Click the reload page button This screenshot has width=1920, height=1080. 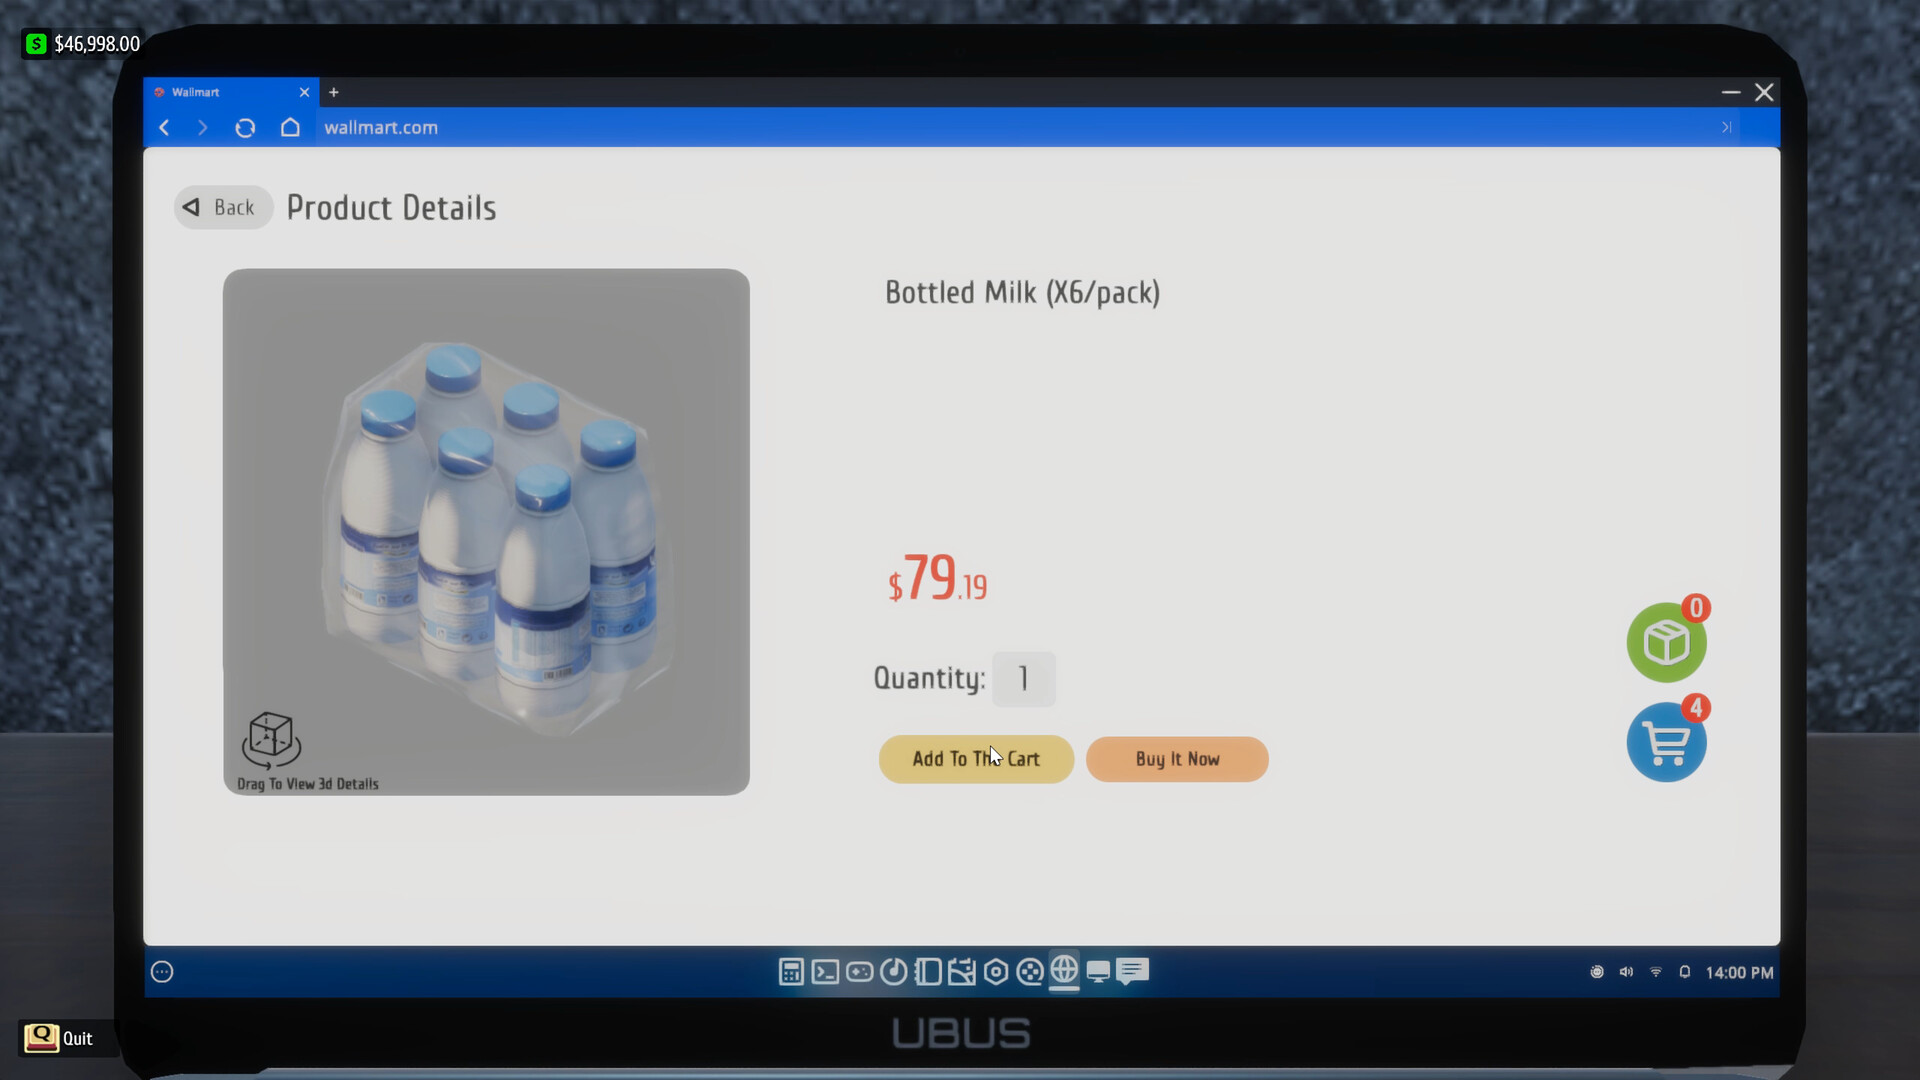click(247, 127)
